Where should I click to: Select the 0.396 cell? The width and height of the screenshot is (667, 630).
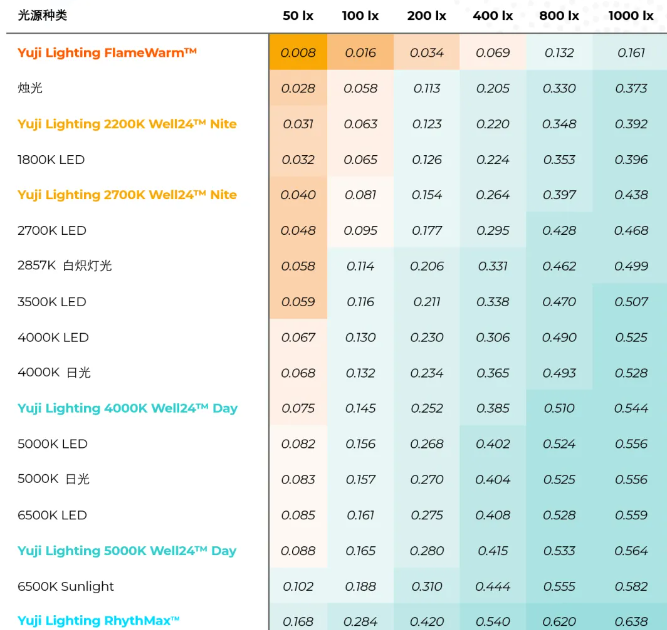(631, 160)
